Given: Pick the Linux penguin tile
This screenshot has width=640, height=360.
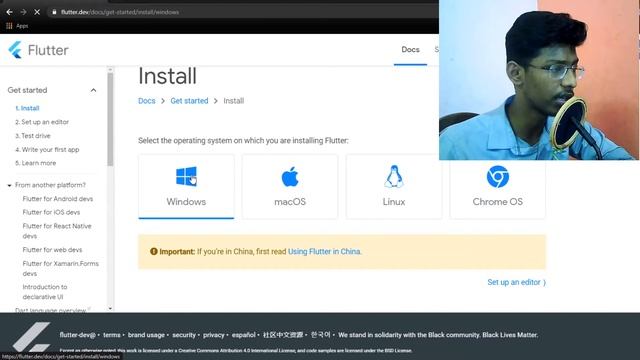Looking at the screenshot, I should pos(394,187).
